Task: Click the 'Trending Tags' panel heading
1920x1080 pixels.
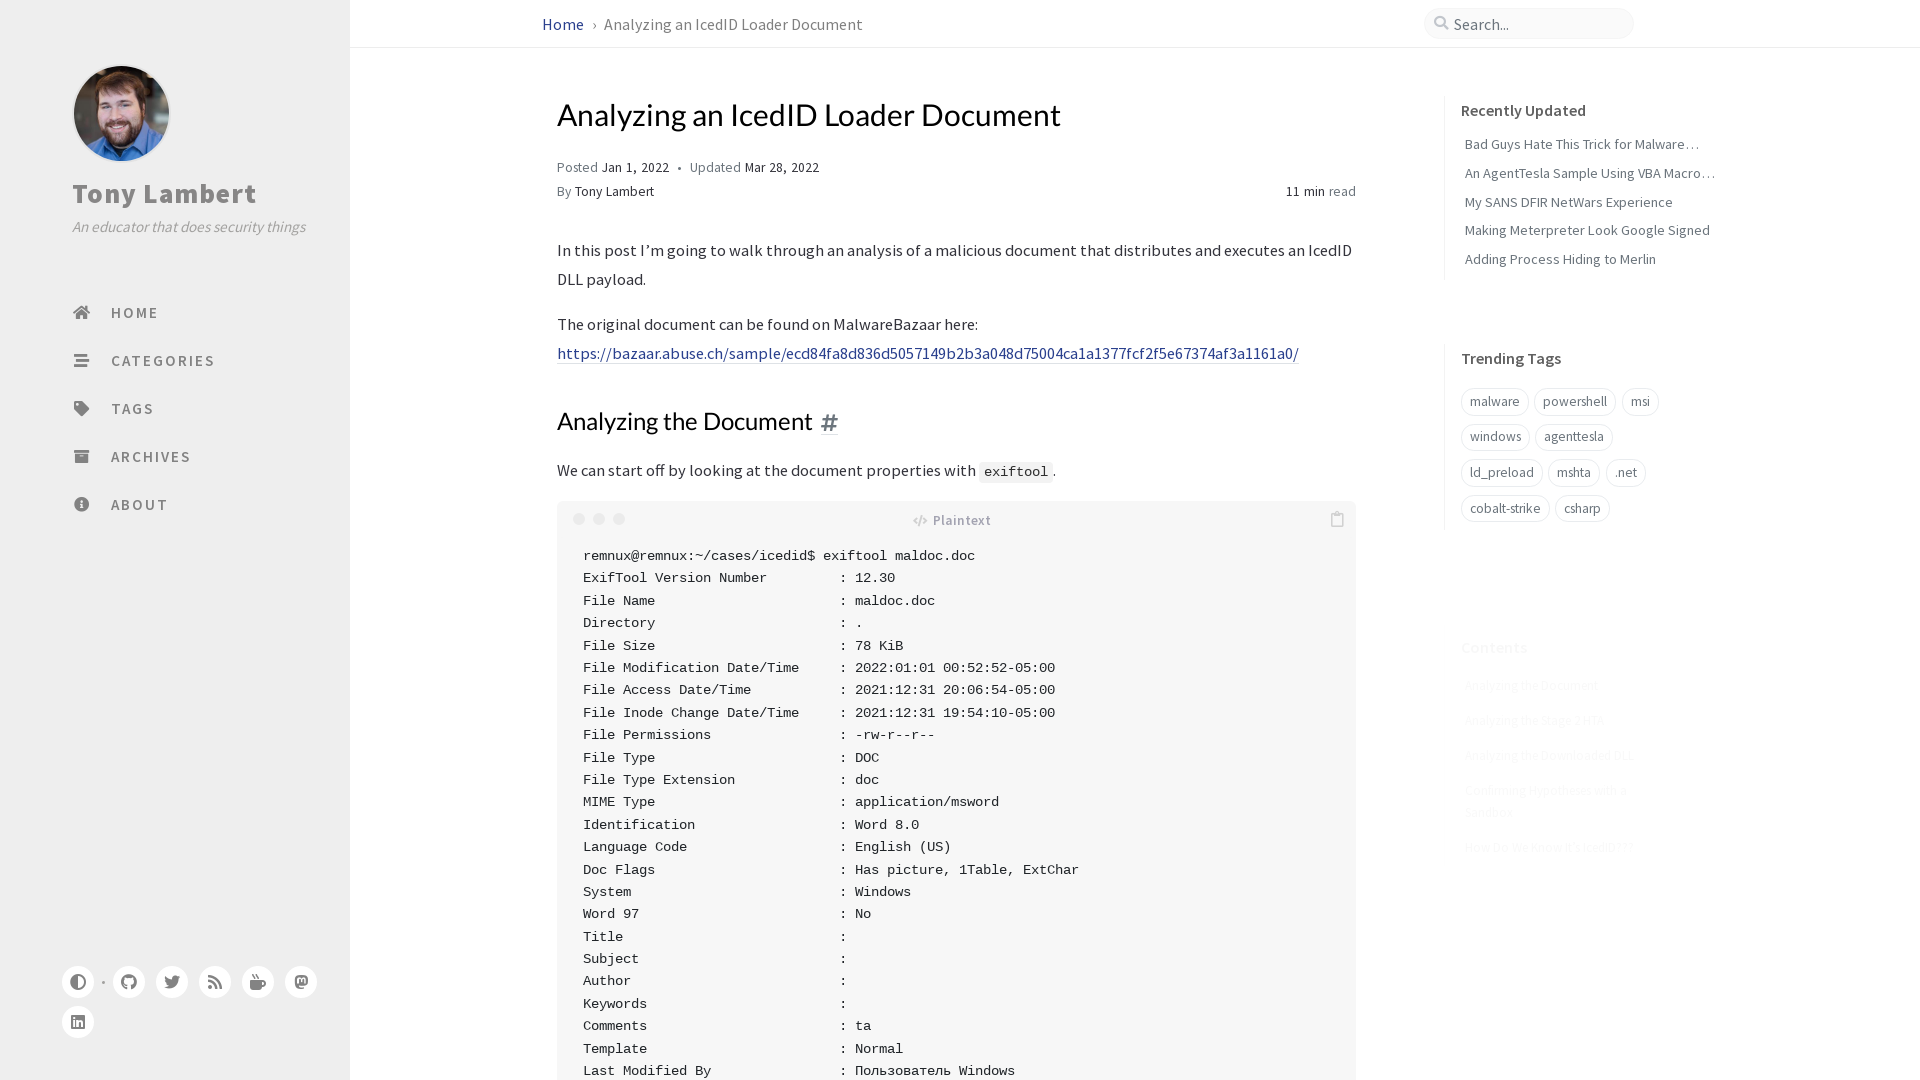Action: [x=1511, y=359]
